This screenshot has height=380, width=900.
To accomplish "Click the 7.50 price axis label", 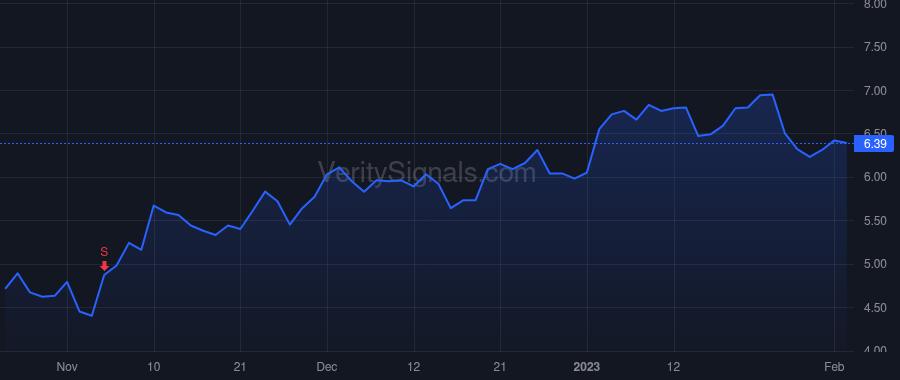I will (x=875, y=47).
